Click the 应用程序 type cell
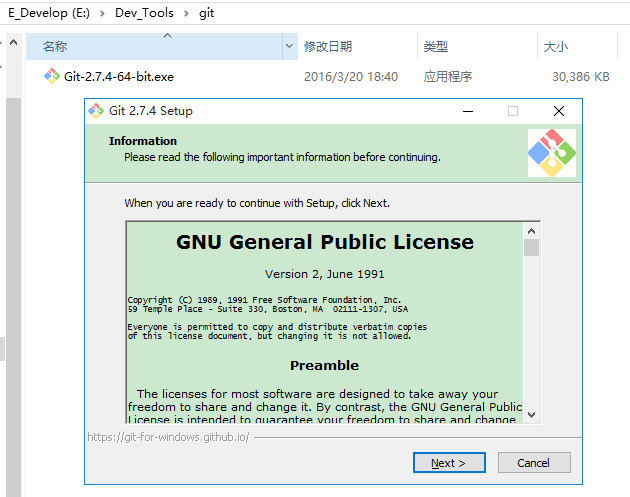This screenshot has width=630, height=497. coord(448,76)
